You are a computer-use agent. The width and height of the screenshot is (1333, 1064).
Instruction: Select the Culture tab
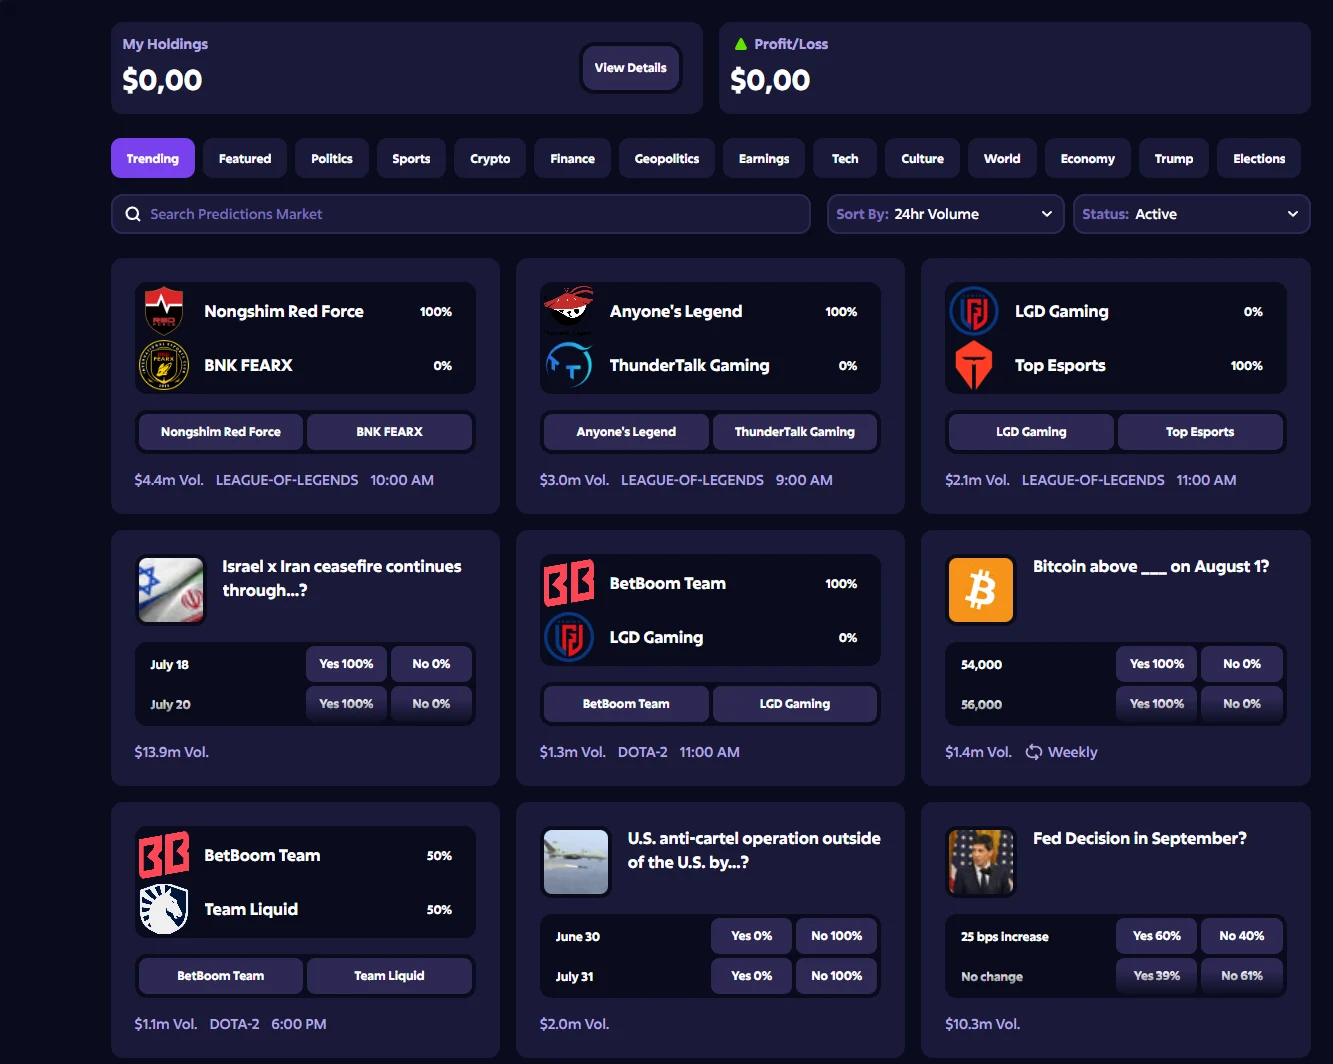923,158
